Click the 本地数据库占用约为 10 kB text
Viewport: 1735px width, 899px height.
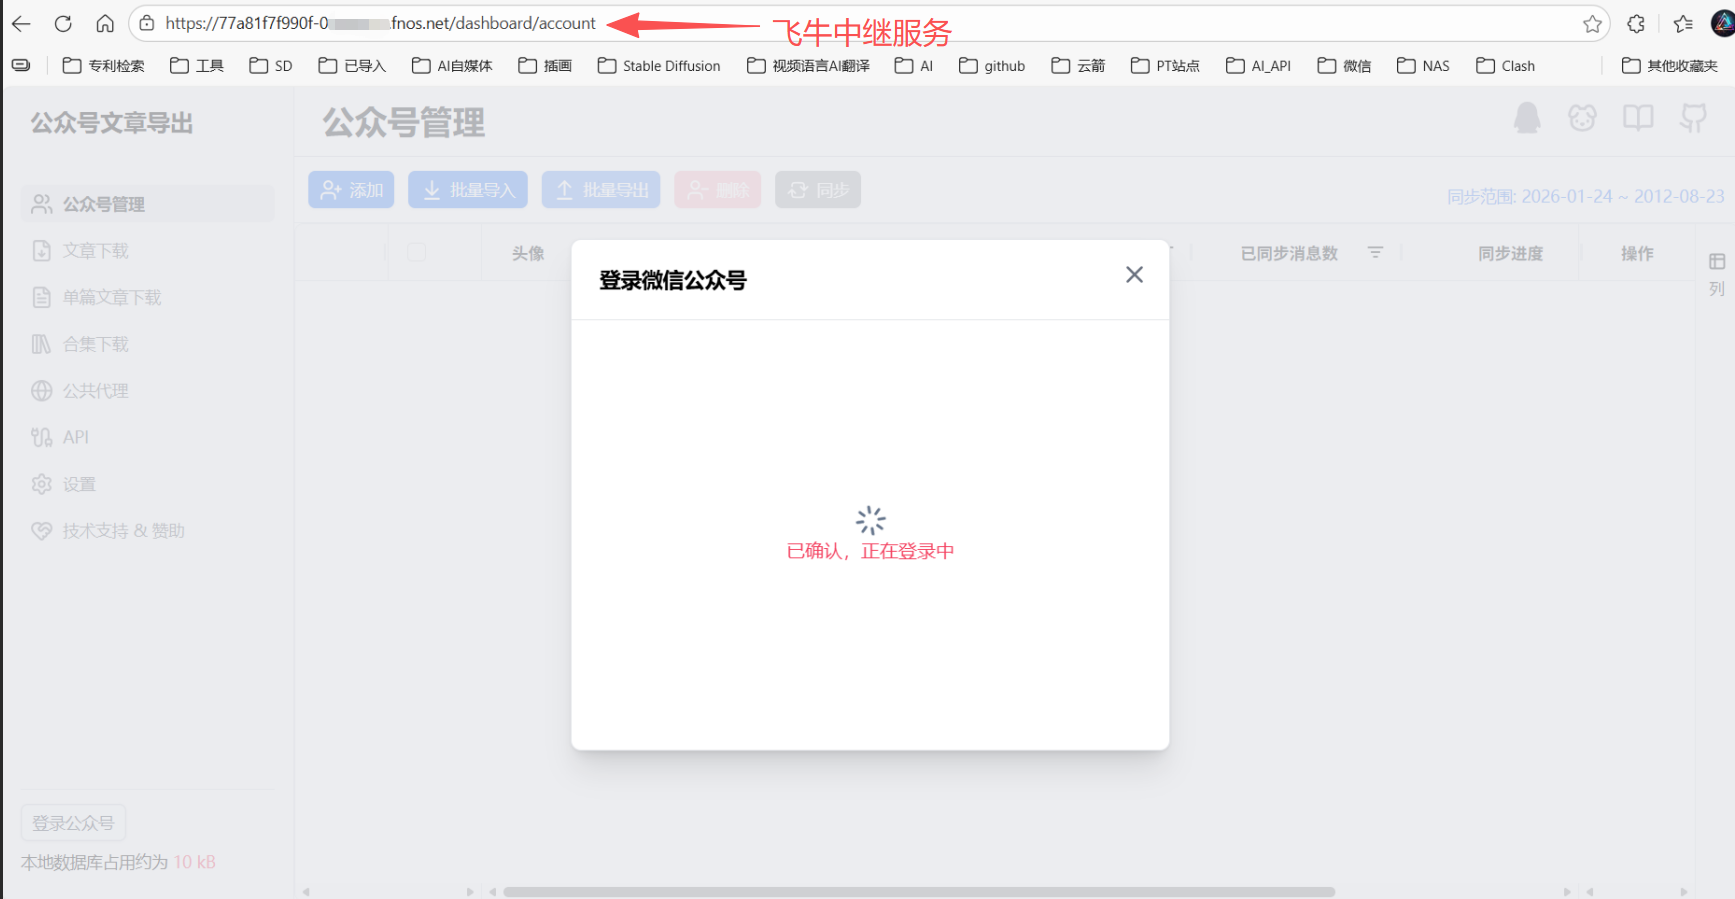coord(118,862)
